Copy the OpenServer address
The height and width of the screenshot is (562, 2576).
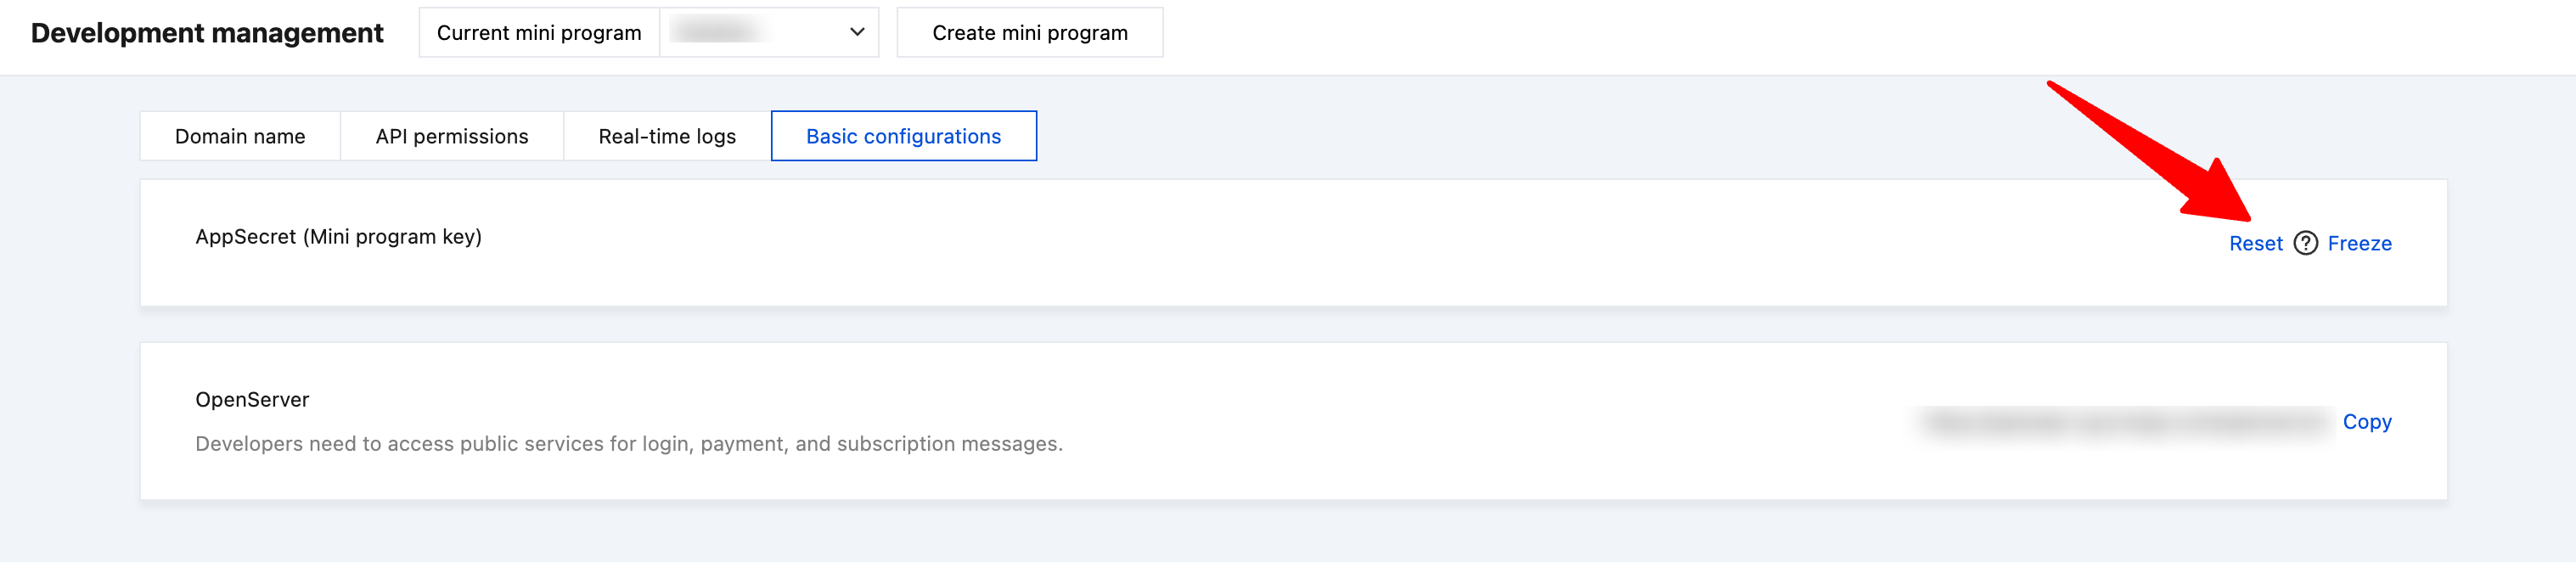2366,421
